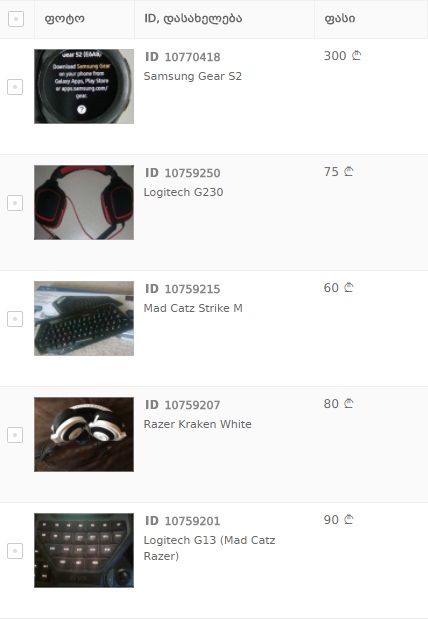Tick the select-all checkbox in table header
The height and width of the screenshot is (620, 428).
pyautogui.click(x=16, y=19)
